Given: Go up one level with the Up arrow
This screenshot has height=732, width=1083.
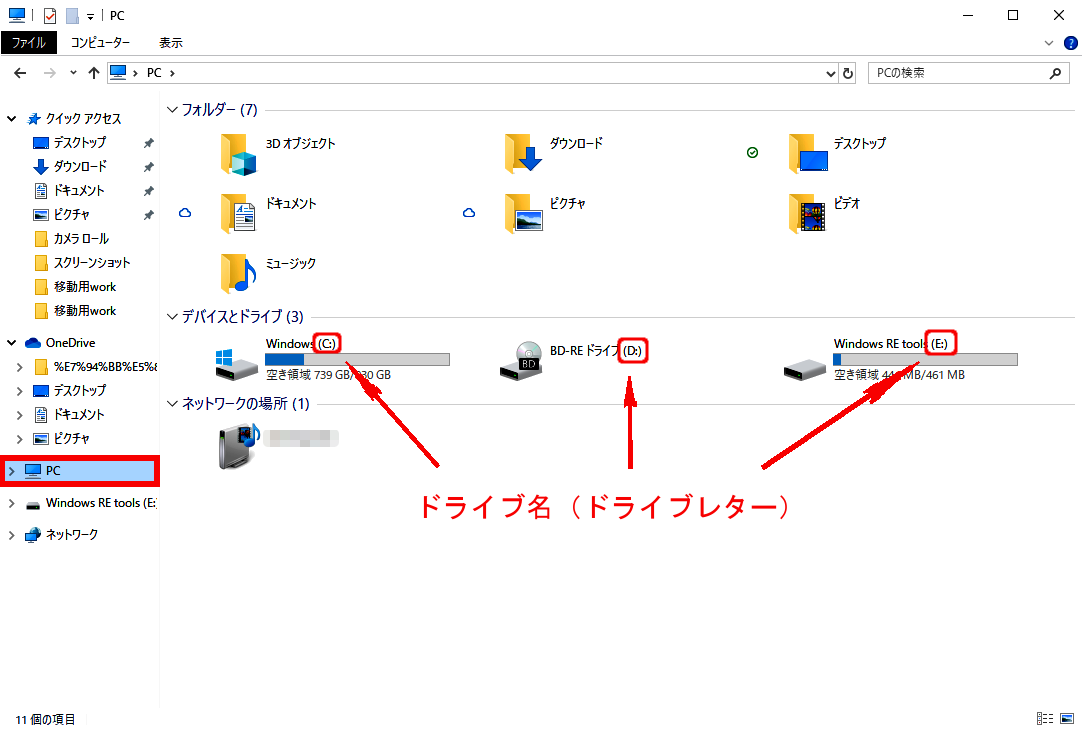Looking at the screenshot, I should click(x=94, y=73).
